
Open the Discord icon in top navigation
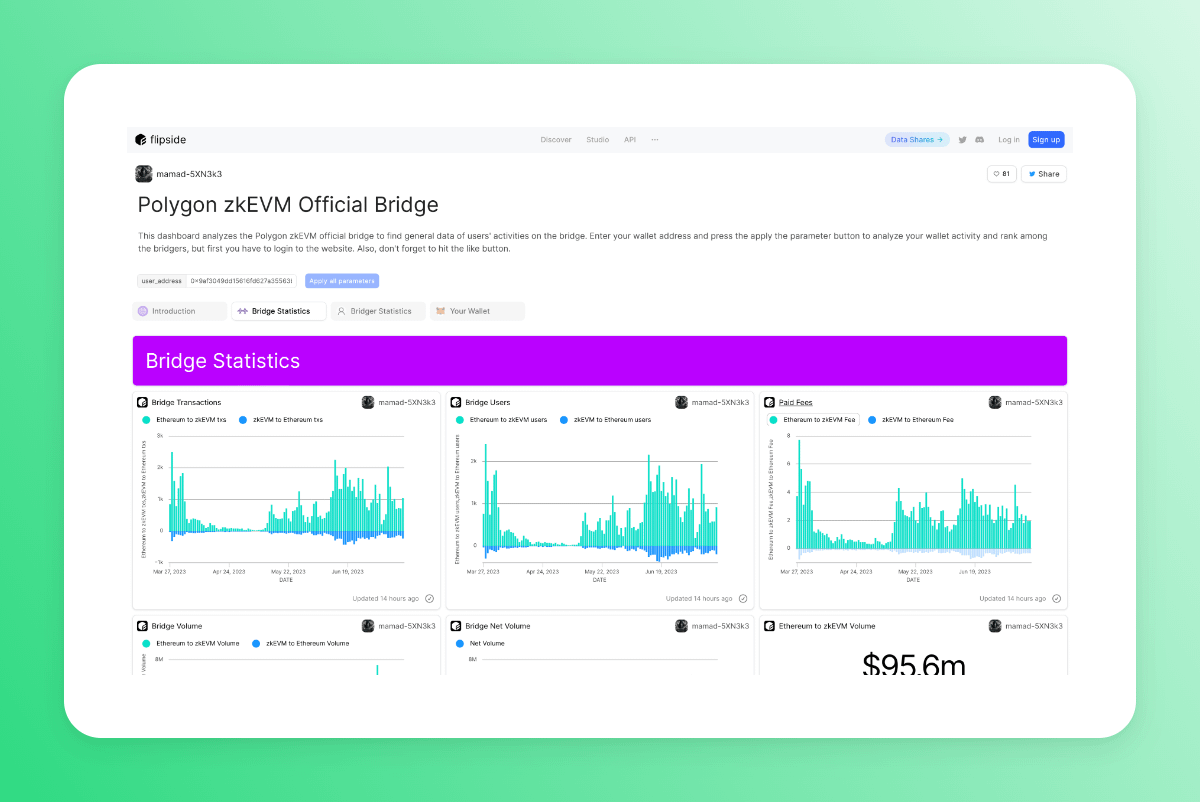click(x=980, y=140)
